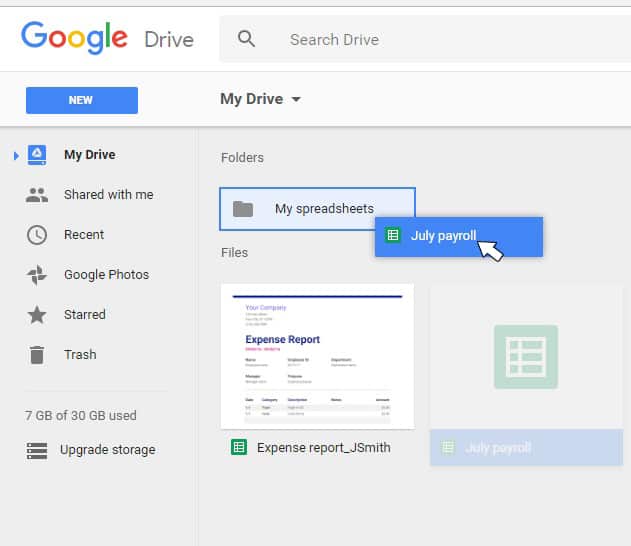Viewport: 631px width, 546px height.
Task: Click the Upgrade storage icon
Action: [x=37, y=450]
